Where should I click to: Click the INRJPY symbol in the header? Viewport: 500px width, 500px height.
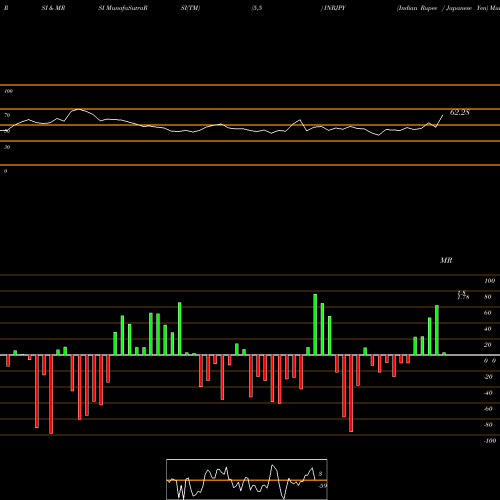[334, 8]
